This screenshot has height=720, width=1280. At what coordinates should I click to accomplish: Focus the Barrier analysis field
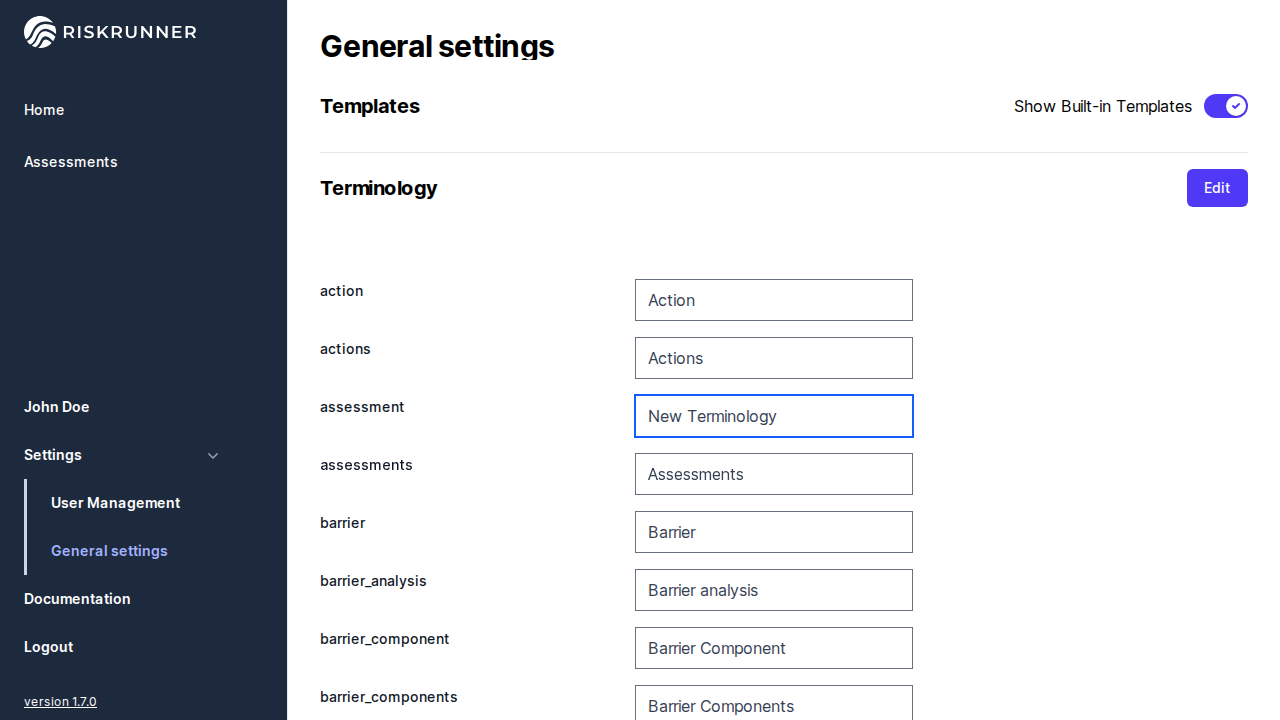coord(773,590)
